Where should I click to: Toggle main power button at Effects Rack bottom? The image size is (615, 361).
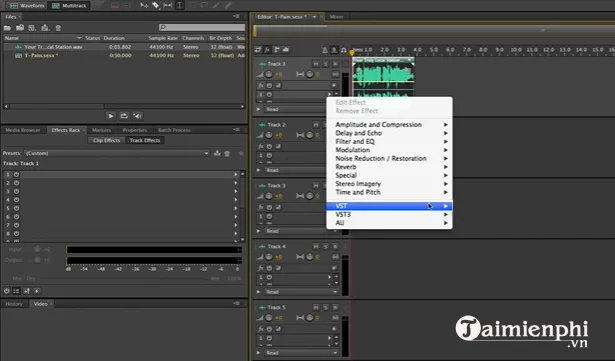[x=7, y=291]
